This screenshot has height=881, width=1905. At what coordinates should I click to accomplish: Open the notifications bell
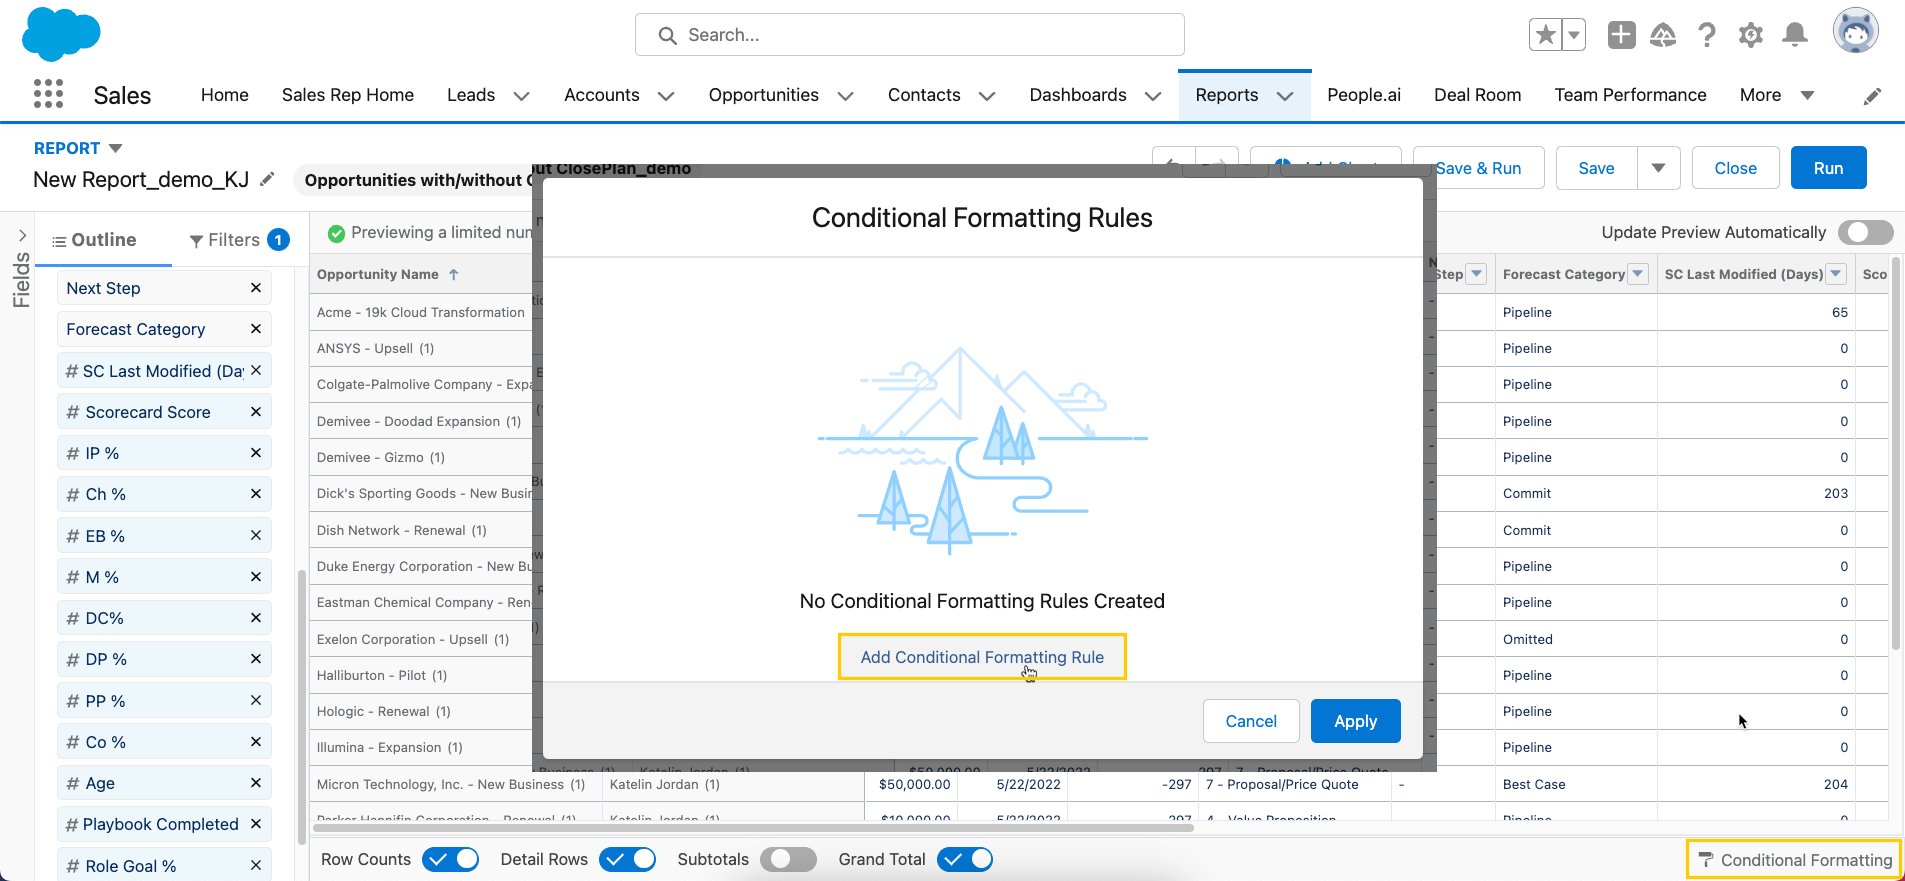tap(1795, 35)
